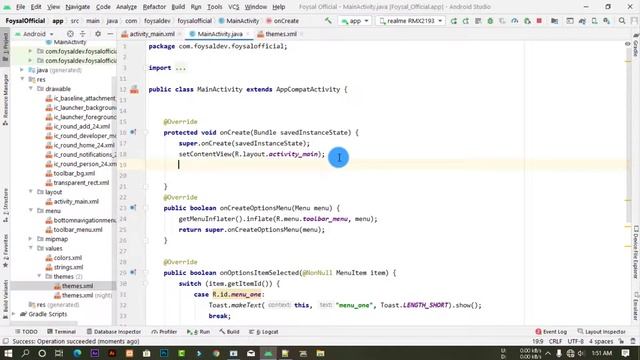
Task: Open Windows Start menu
Action: point(8,353)
